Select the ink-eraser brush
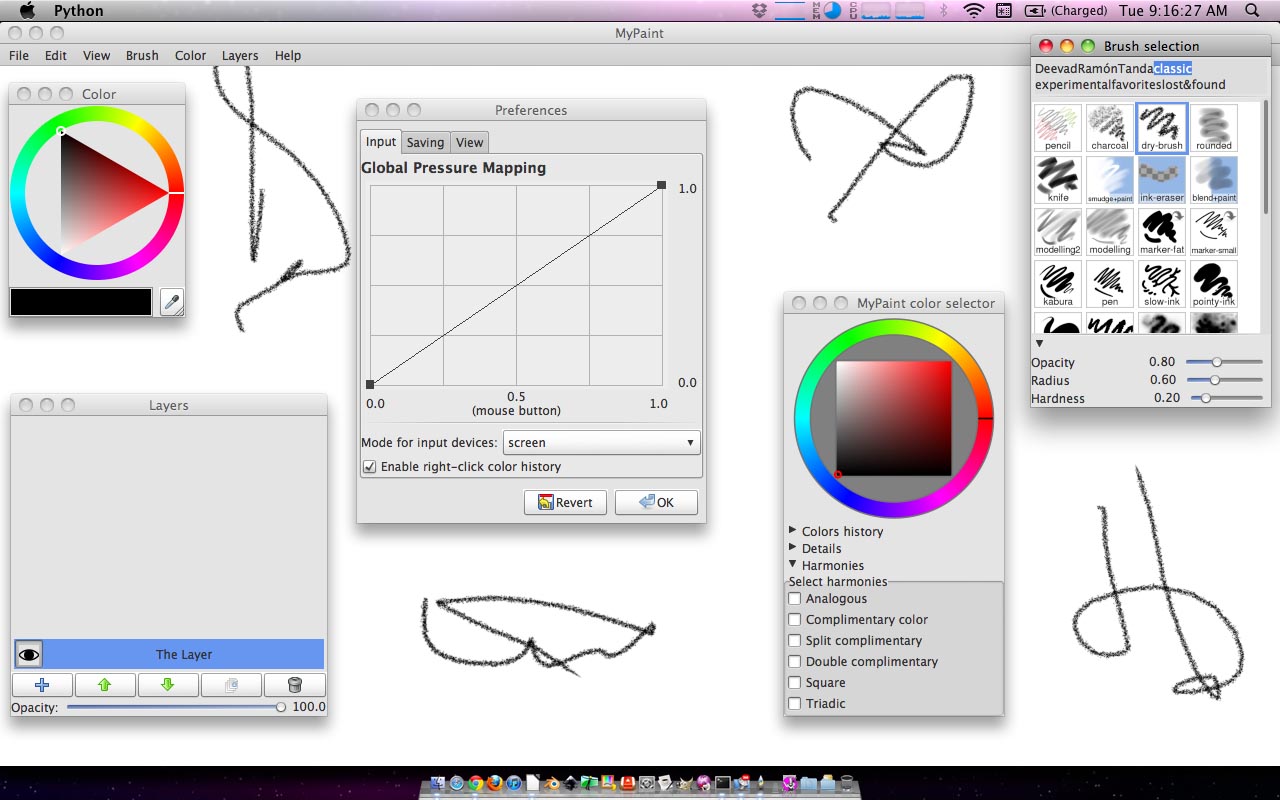 click(1162, 180)
